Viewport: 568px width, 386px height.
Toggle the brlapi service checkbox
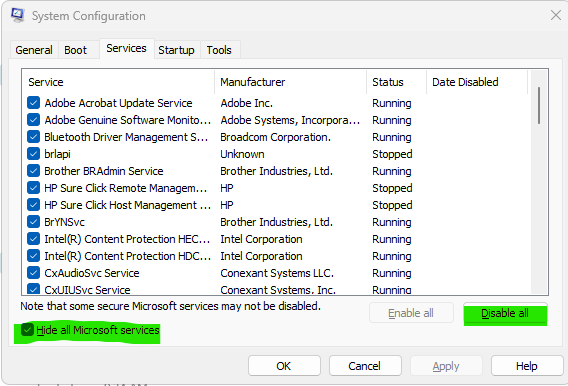[x=33, y=154]
